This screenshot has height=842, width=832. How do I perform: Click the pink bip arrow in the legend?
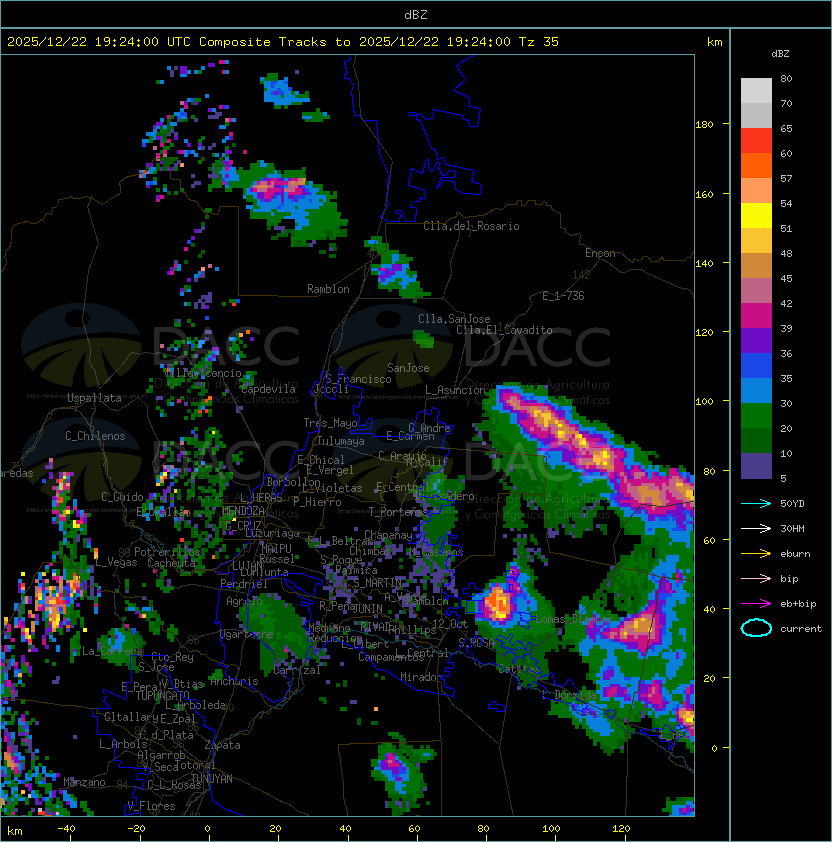(756, 579)
